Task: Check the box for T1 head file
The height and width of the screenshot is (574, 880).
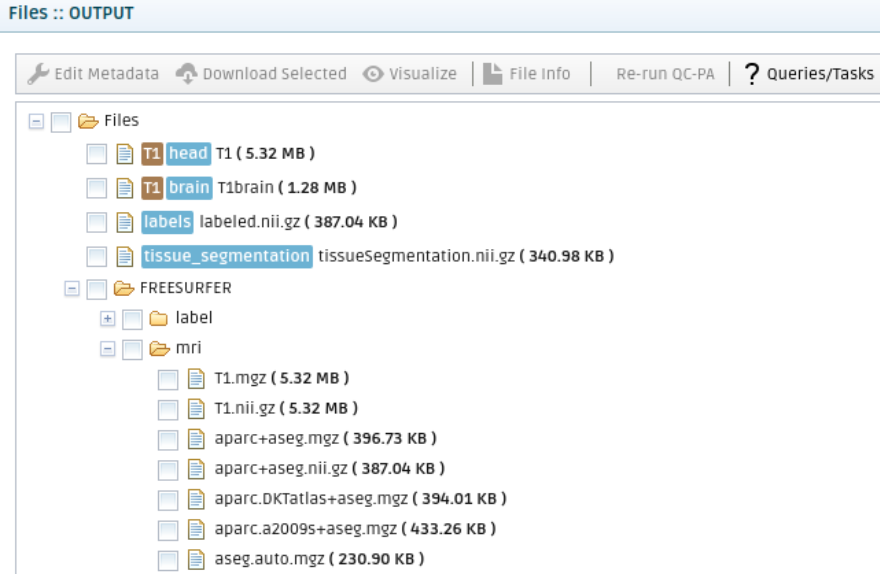Action: tap(96, 154)
